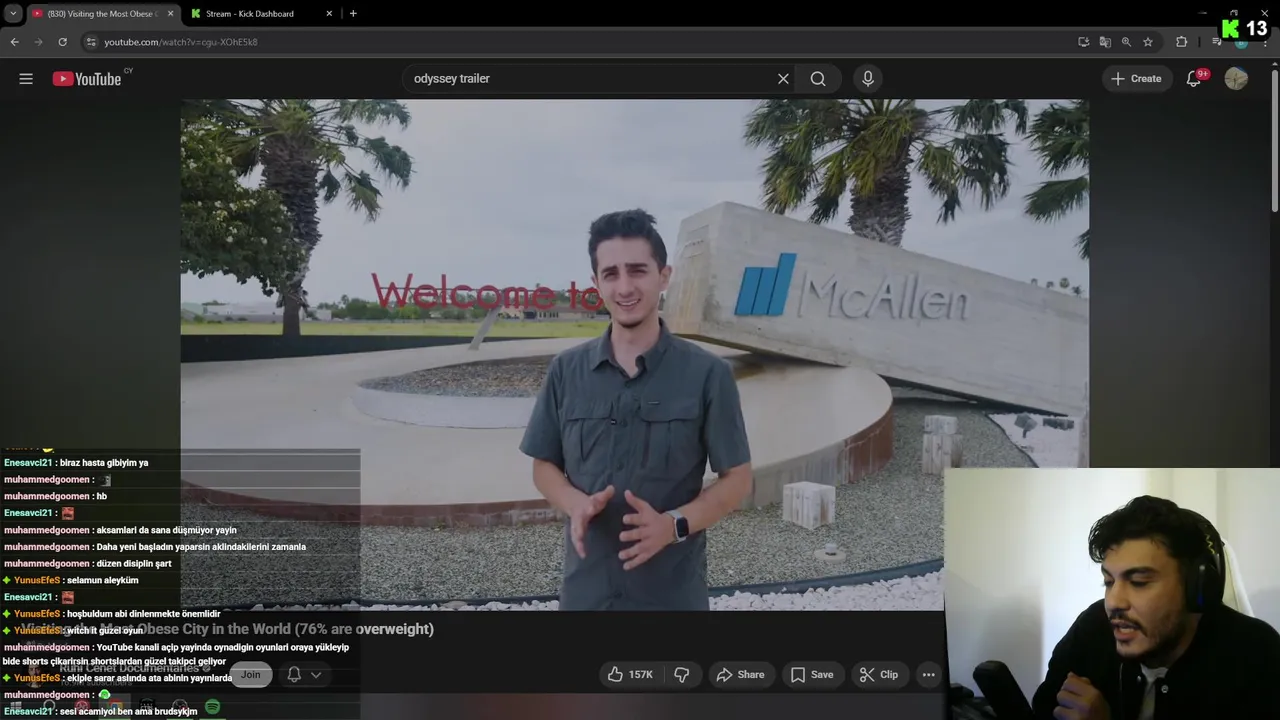Open browser media controls icon
The height and width of the screenshot is (720, 1280).
click(1216, 42)
